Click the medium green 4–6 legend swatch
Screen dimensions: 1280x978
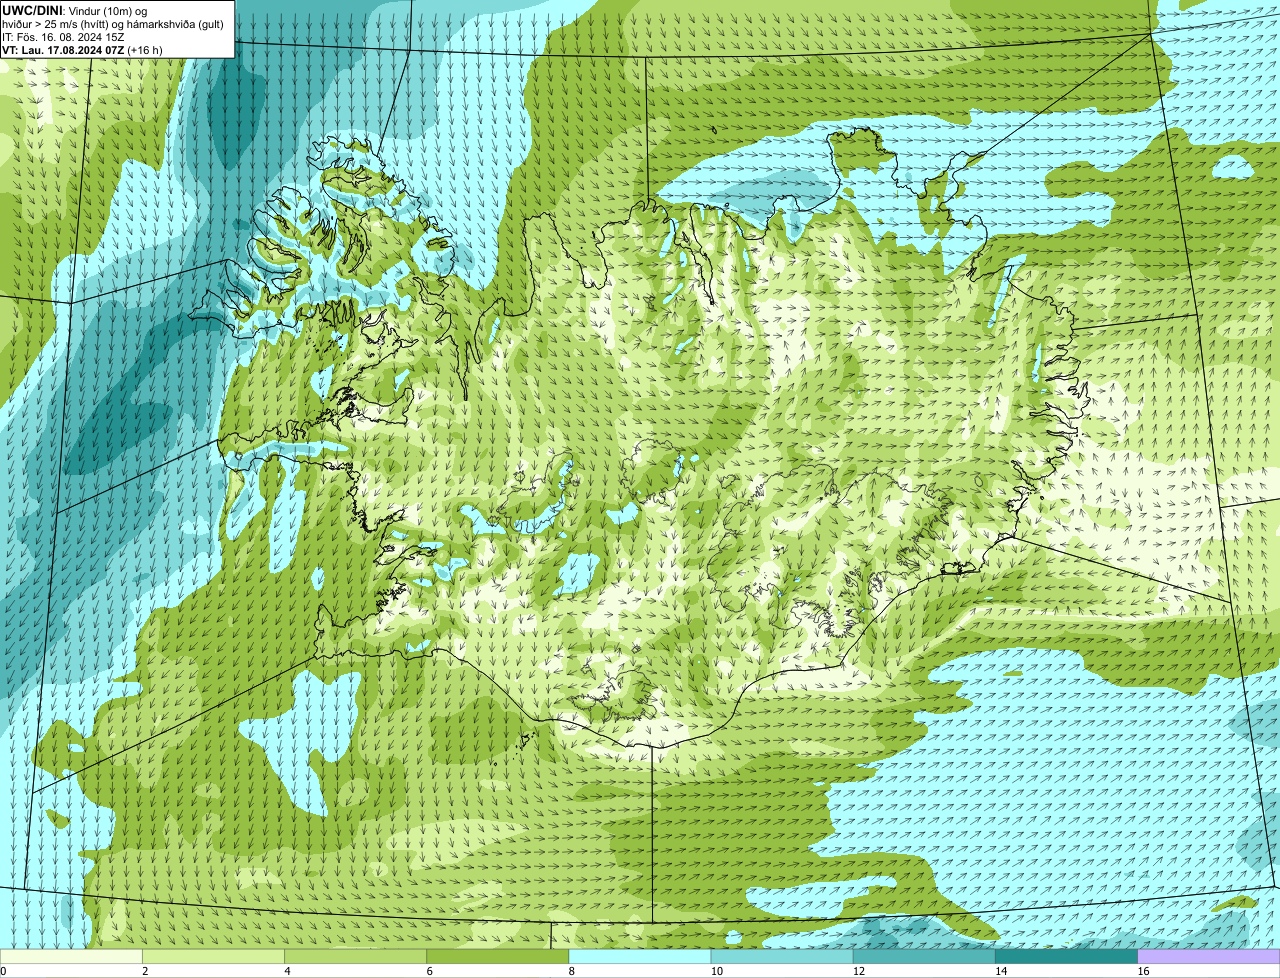tap(355, 957)
